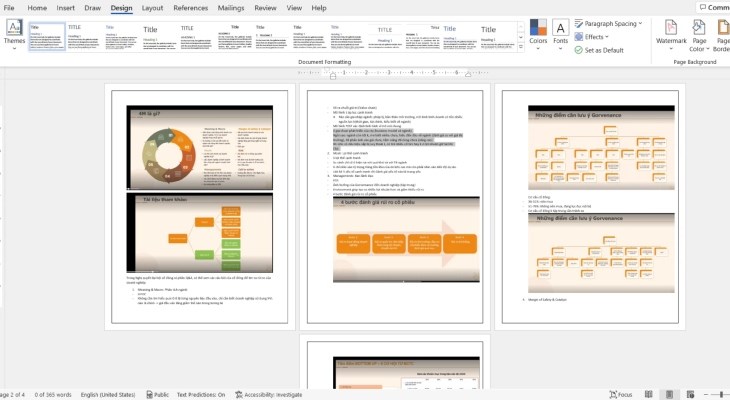The image size is (730, 400).
Task: Enable Focus mode
Action: (x=621, y=394)
